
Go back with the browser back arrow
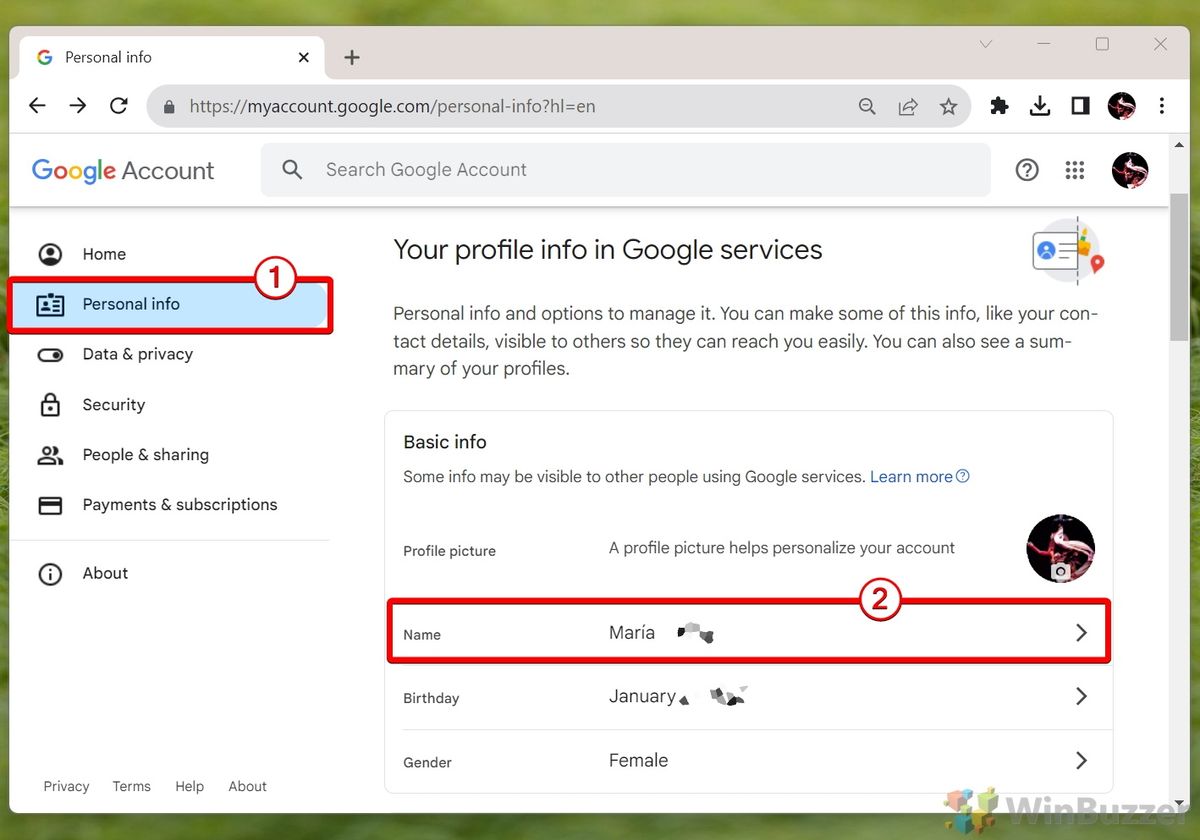click(x=38, y=106)
